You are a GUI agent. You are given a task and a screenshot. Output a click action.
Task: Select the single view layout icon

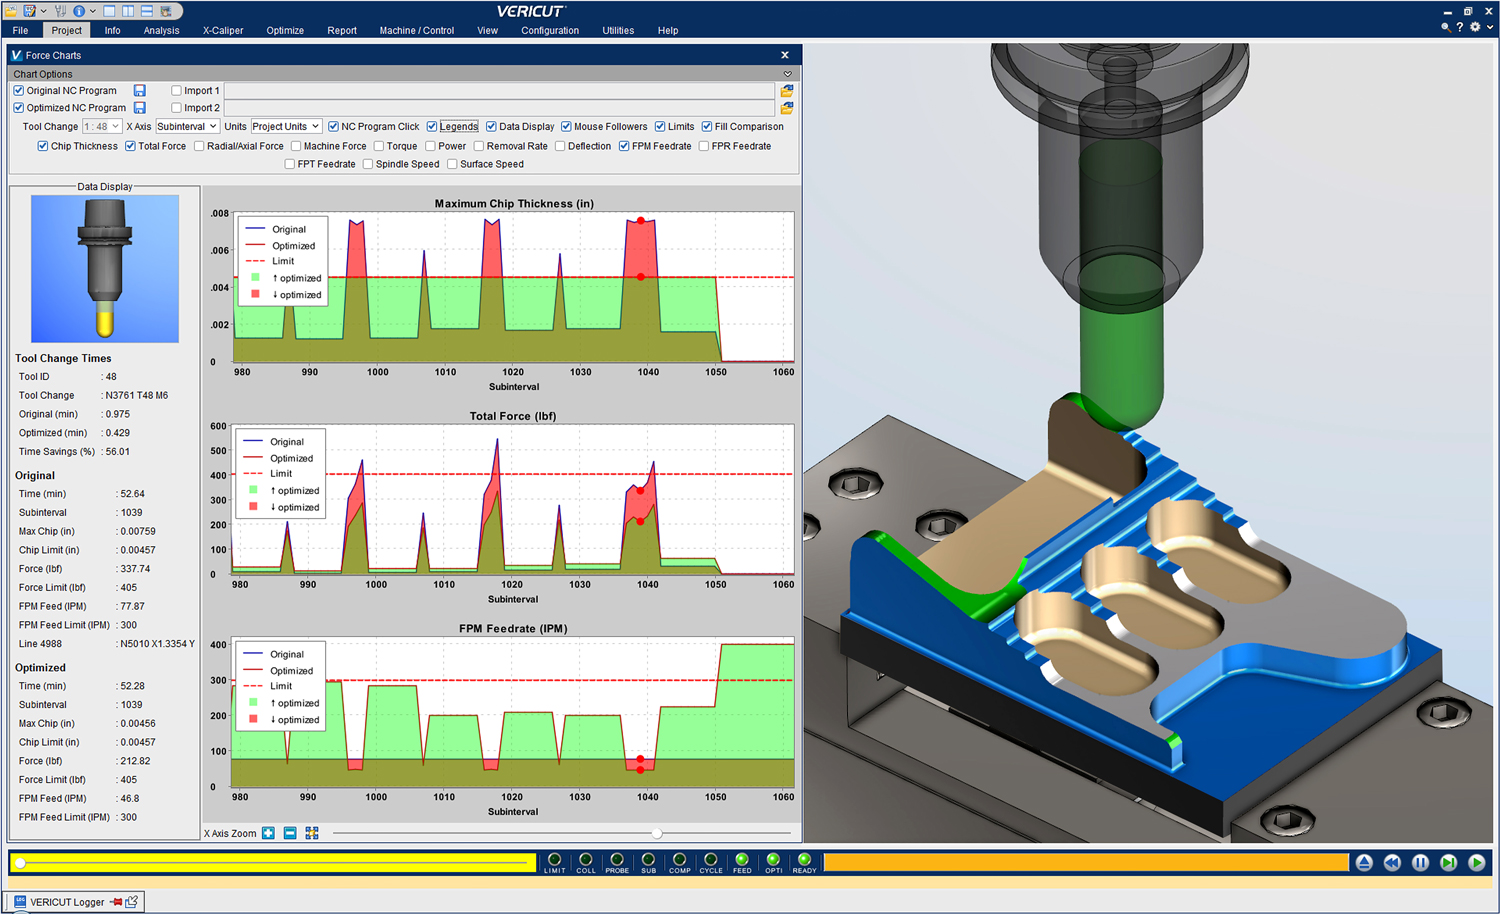(x=110, y=11)
